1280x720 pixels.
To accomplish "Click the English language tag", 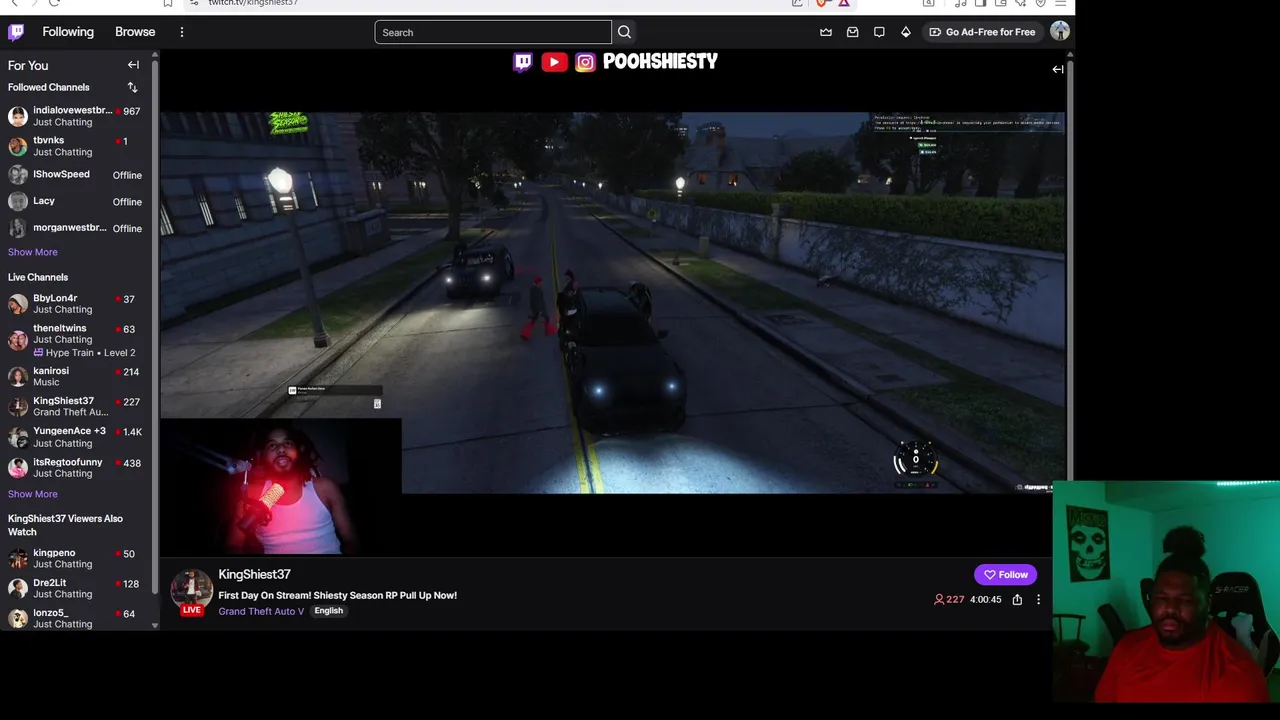I will tap(328, 611).
